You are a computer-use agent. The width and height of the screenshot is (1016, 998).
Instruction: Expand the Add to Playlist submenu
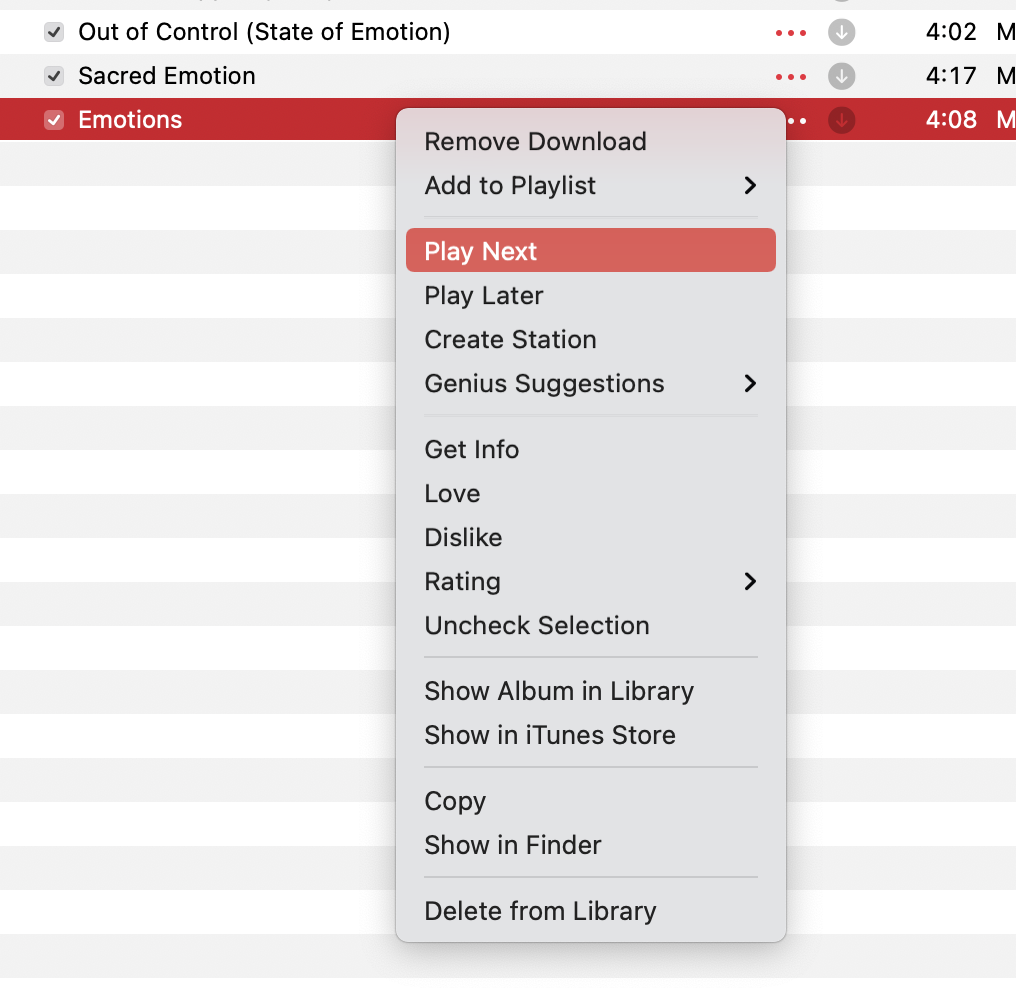(591, 185)
